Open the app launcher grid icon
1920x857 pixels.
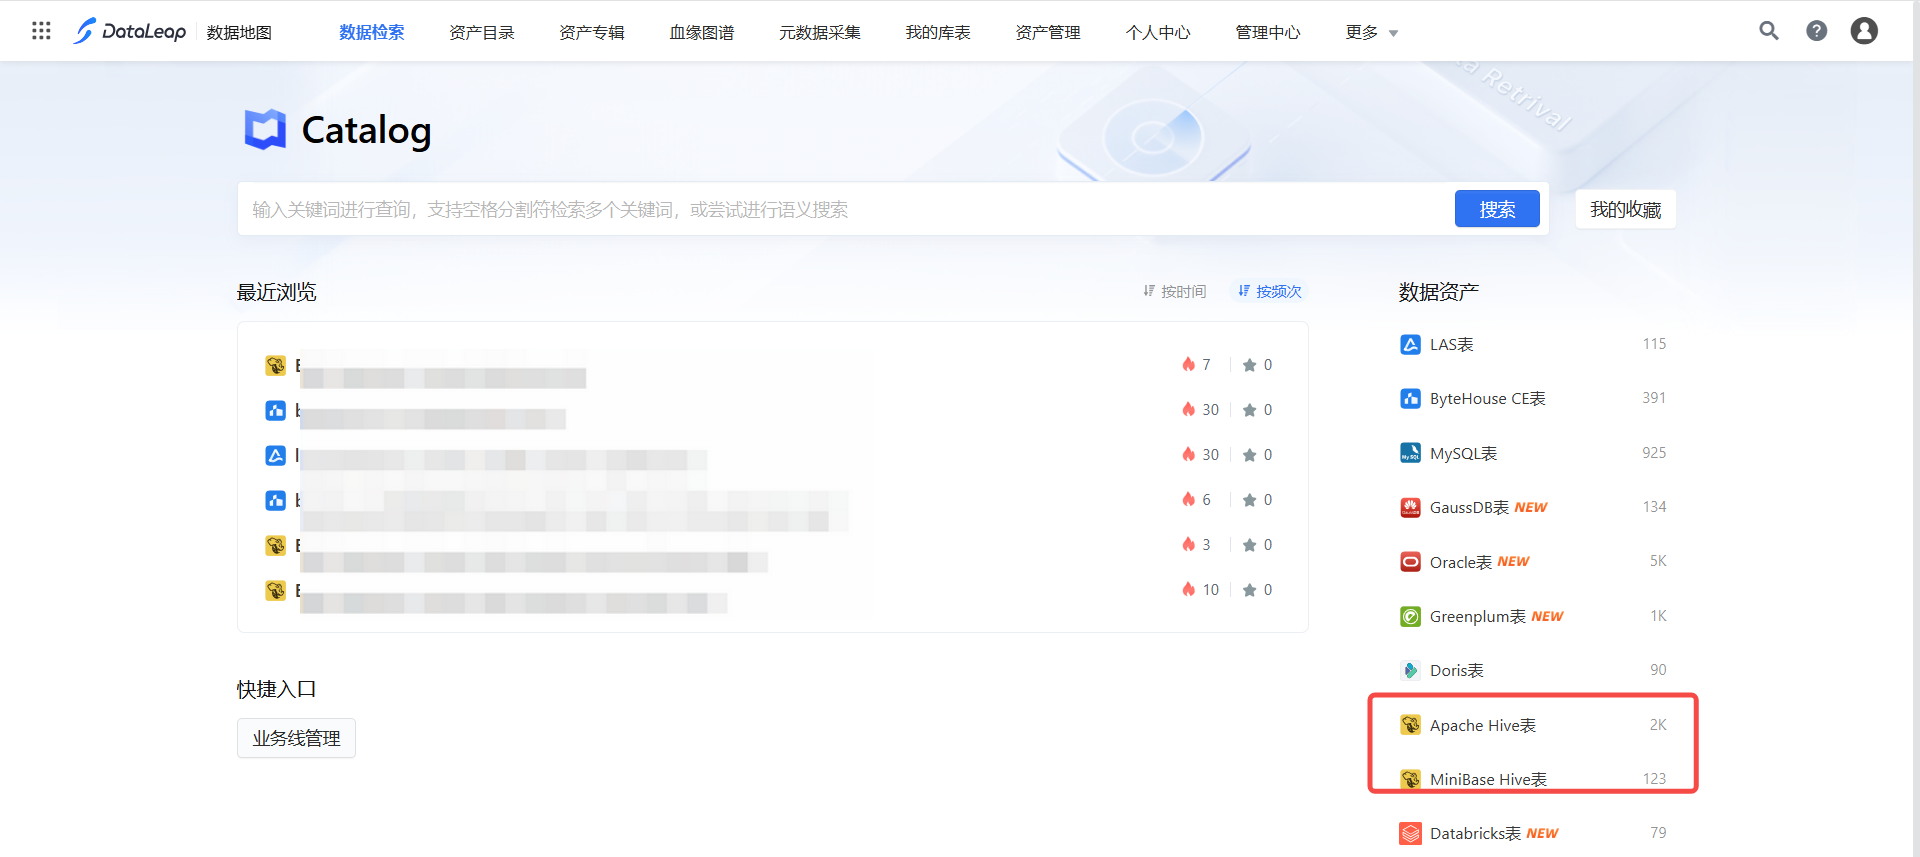(x=41, y=31)
